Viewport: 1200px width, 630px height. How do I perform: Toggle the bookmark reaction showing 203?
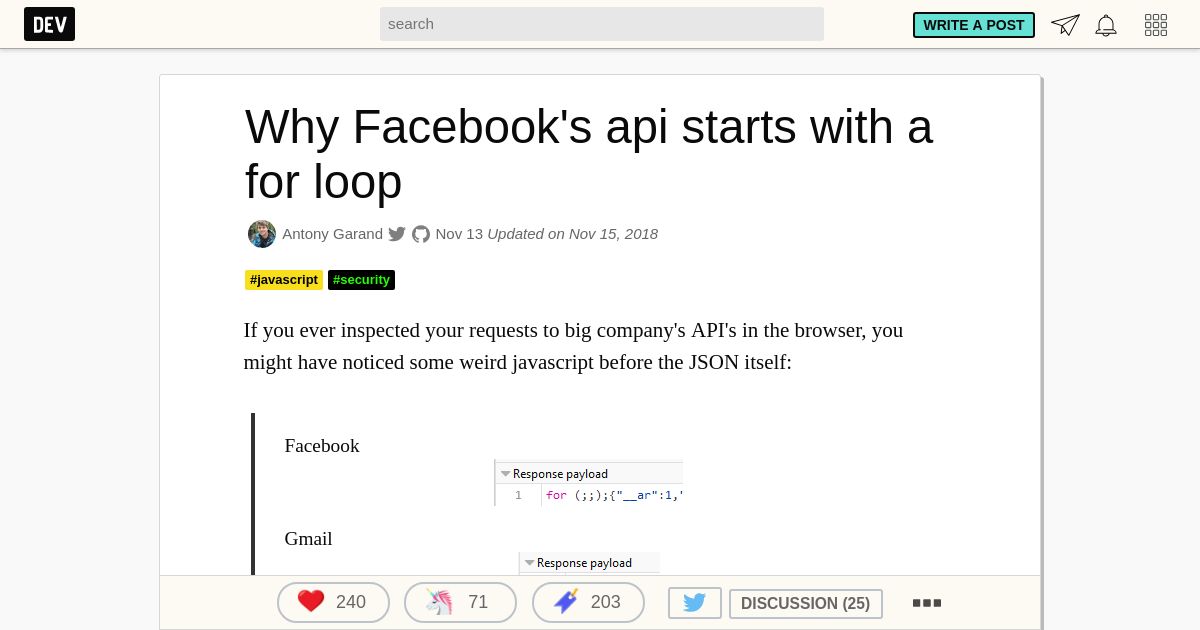[588, 602]
